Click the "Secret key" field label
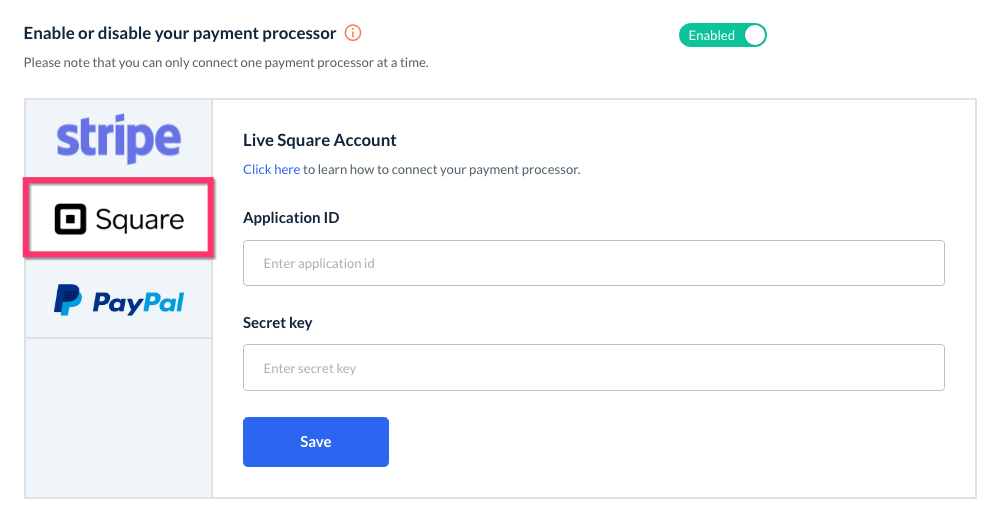This screenshot has height=514, width=998. 277,323
